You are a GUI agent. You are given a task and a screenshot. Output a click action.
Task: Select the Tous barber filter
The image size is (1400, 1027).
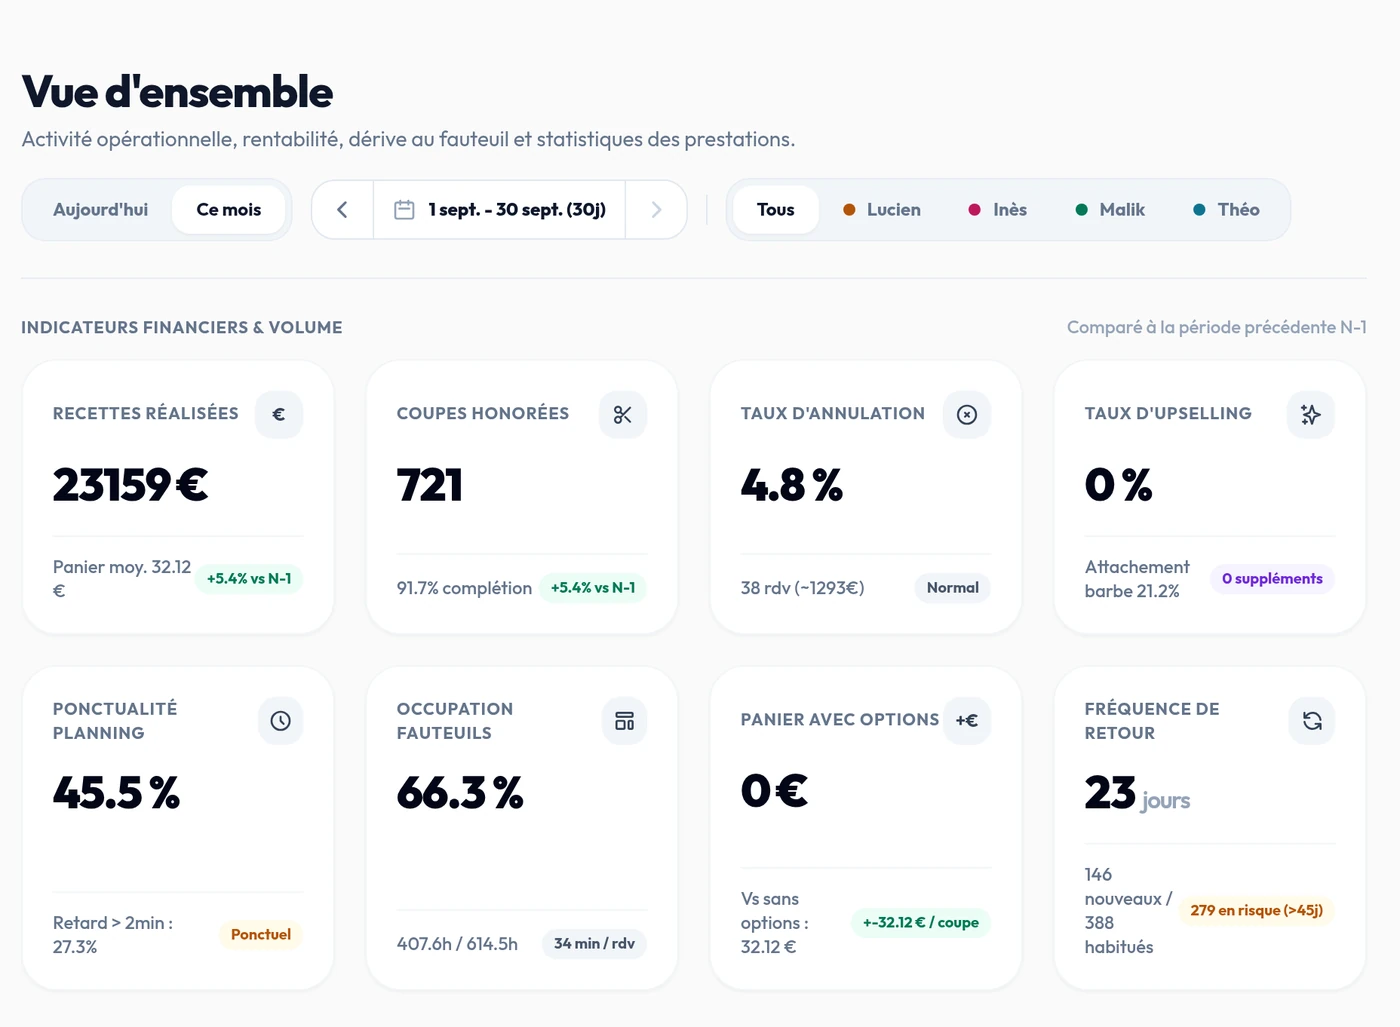pos(776,210)
